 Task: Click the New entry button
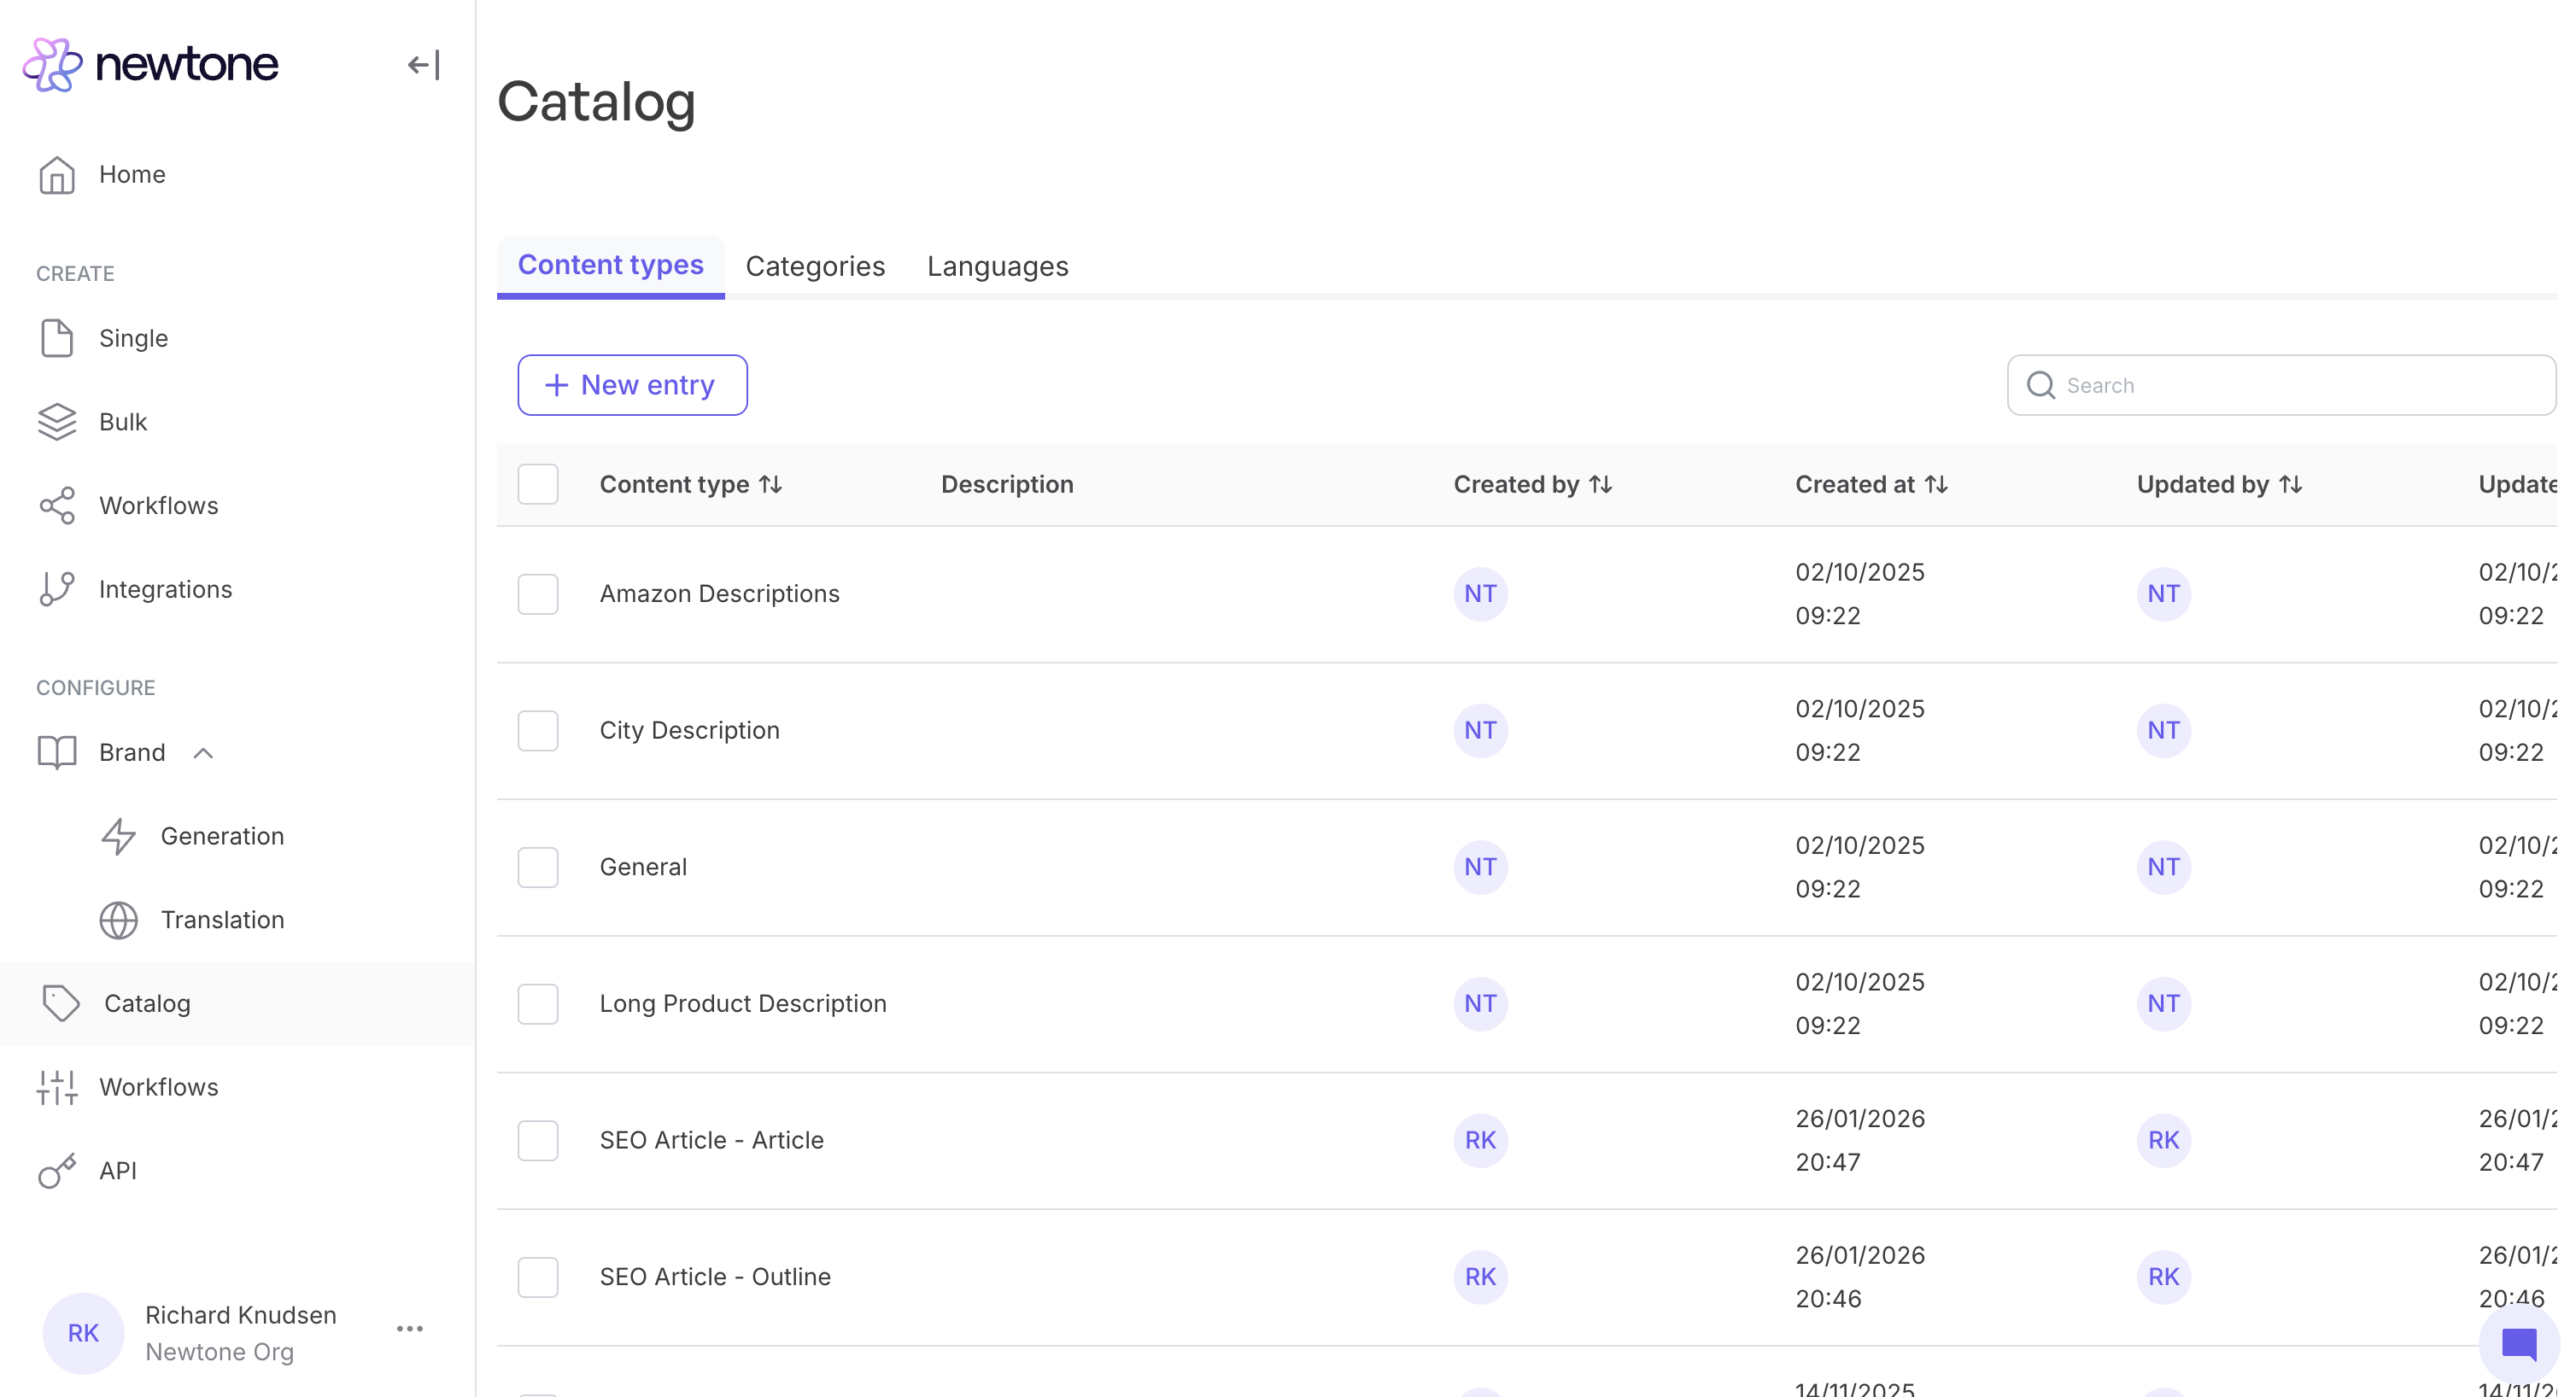tap(632, 385)
